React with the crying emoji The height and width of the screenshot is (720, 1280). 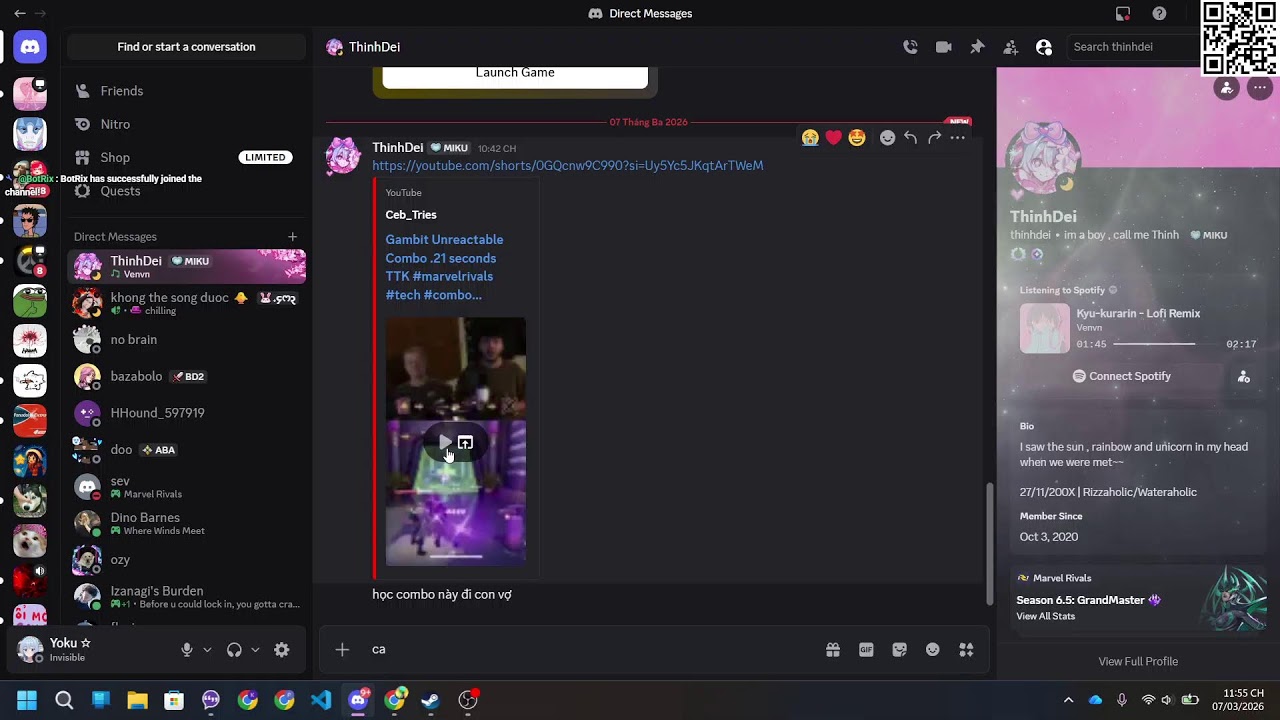810,138
